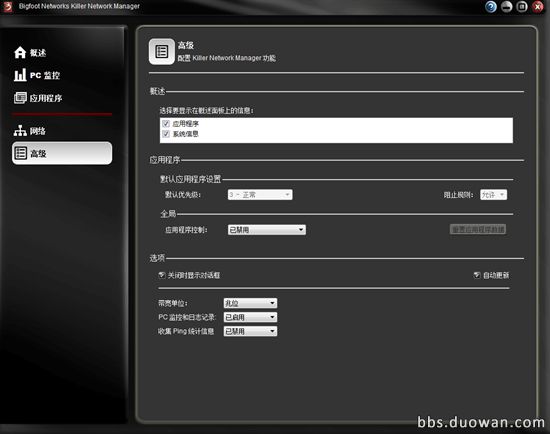Open the 默认优先级 dropdown

tap(260, 194)
